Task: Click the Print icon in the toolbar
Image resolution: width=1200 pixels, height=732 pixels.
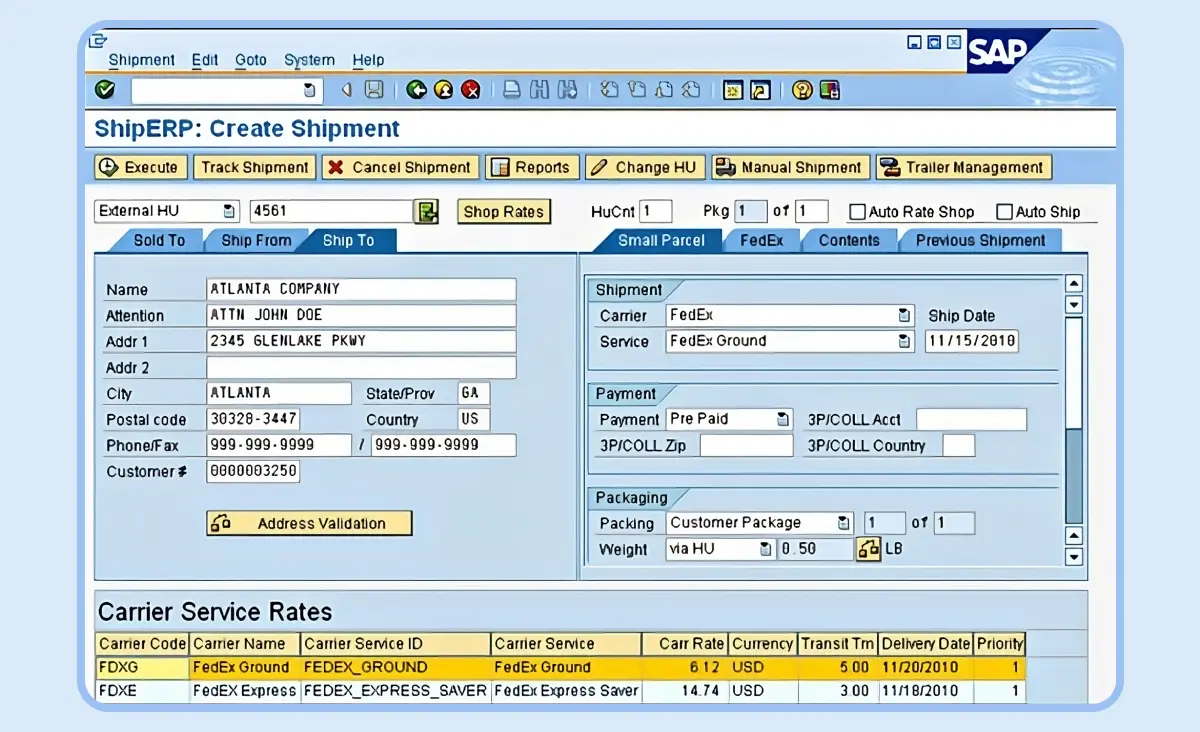Action: point(512,90)
